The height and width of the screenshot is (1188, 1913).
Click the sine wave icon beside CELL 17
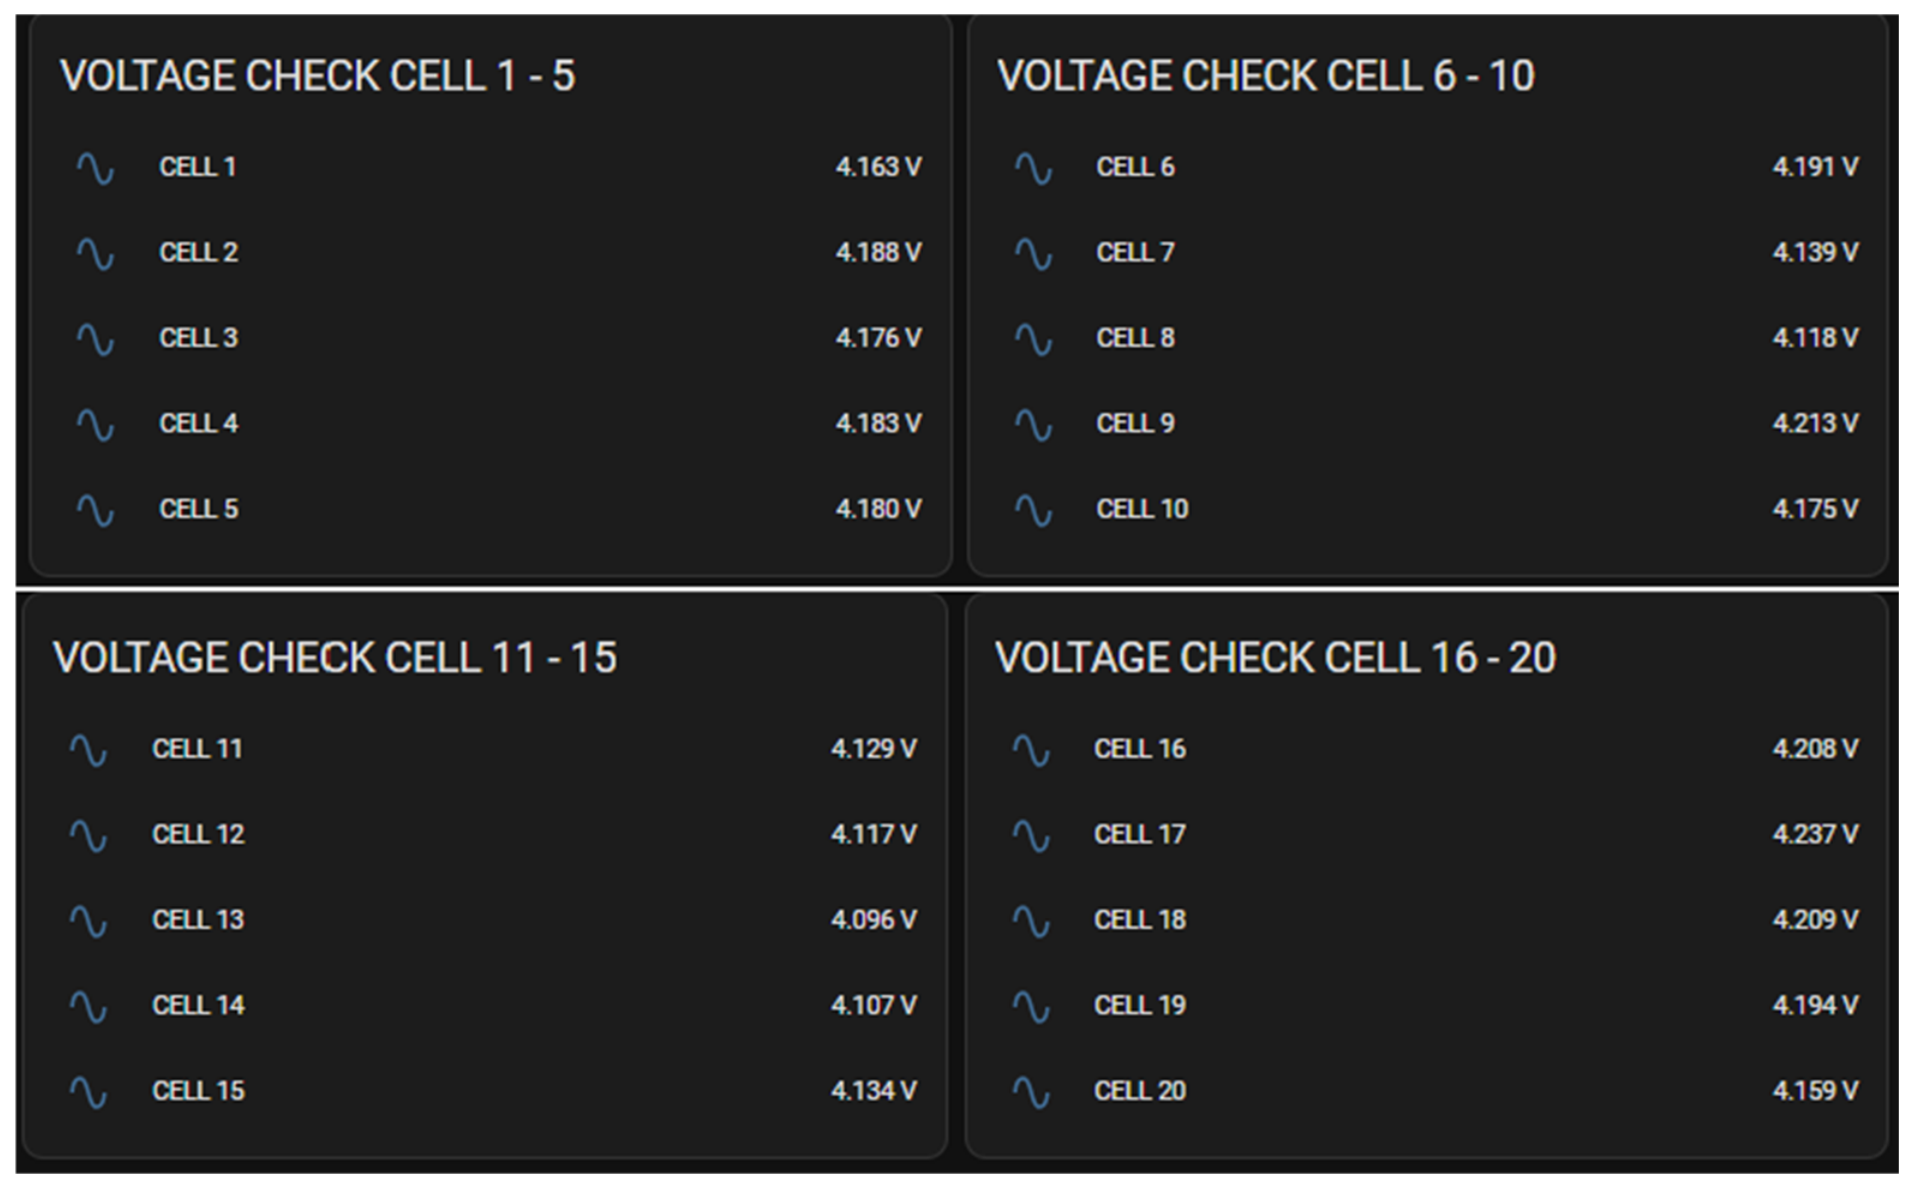pos(1031,836)
